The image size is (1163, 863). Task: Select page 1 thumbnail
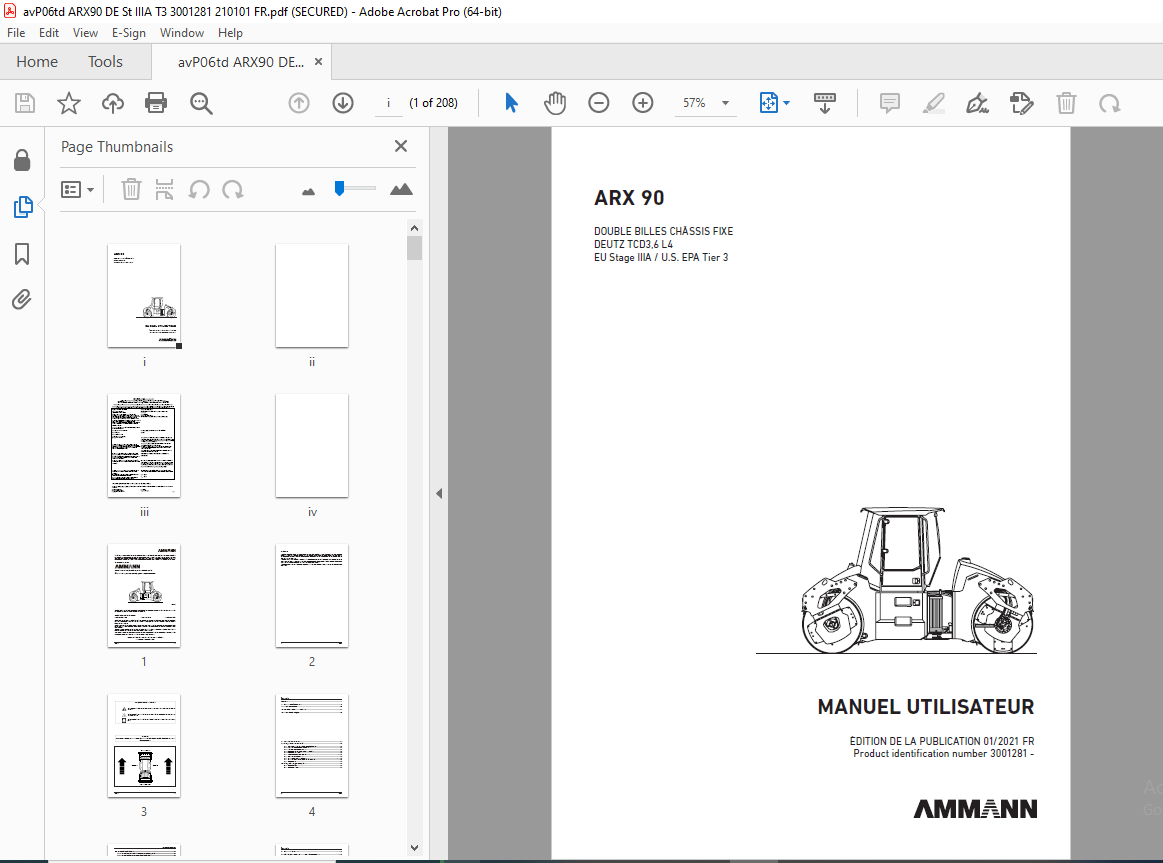click(144, 595)
